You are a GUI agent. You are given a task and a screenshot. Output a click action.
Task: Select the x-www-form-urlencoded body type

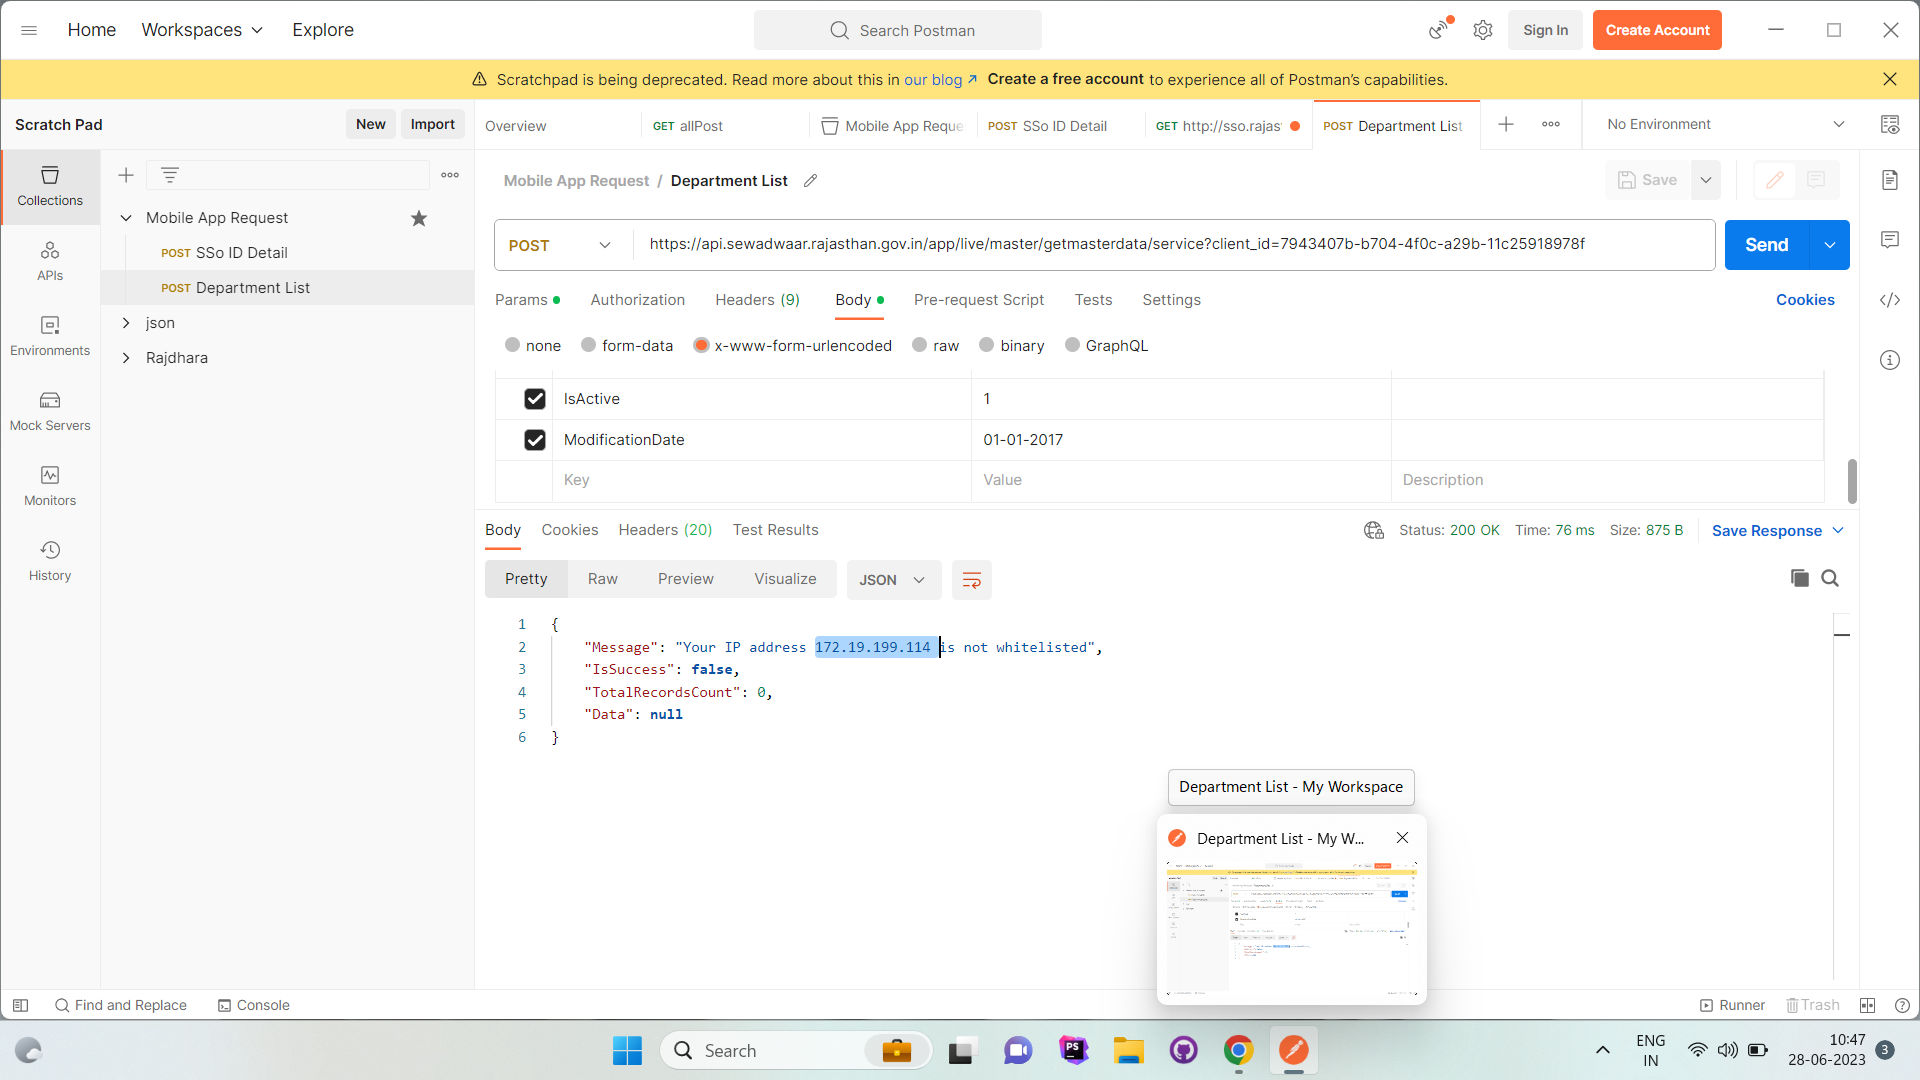point(701,345)
